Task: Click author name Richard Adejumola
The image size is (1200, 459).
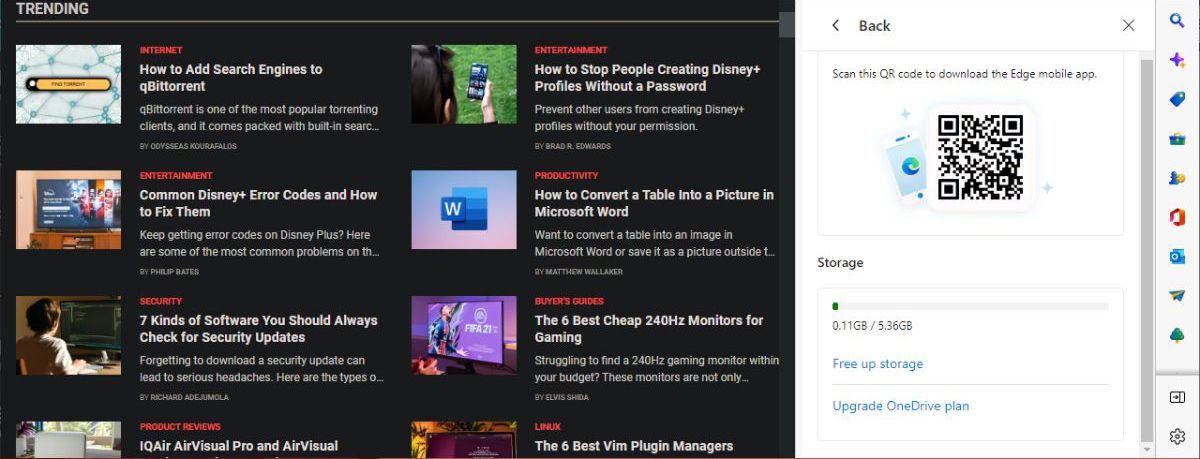Action: 189,397
